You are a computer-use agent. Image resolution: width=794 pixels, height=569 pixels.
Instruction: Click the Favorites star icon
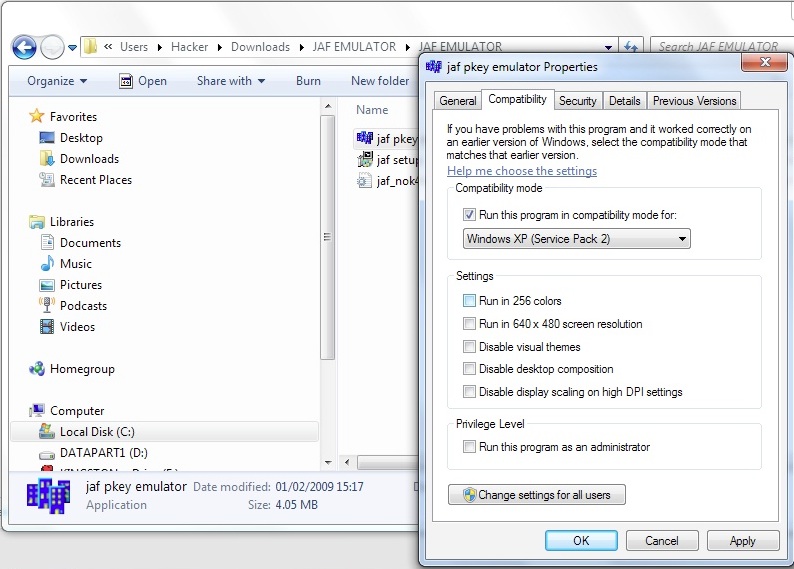point(36,116)
